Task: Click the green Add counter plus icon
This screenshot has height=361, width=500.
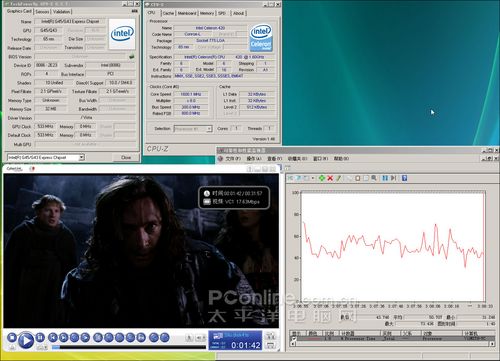Action: tap(322, 178)
